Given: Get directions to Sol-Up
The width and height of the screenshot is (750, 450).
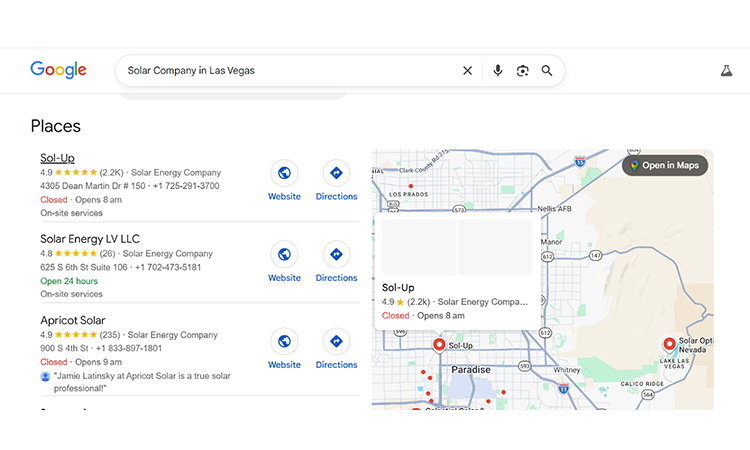Looking at the screenshot, I should pyautogui.click(x=336, y=173).
